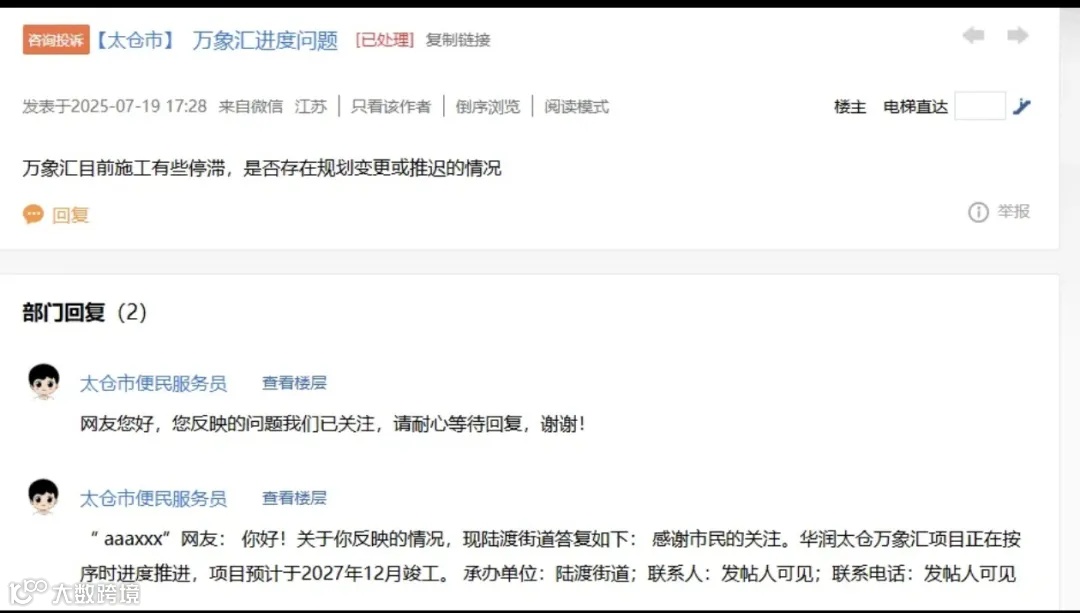1080x613 pixels.
Task: Click the 部门回复 (2) heading
Action: (x=85, y=313)
